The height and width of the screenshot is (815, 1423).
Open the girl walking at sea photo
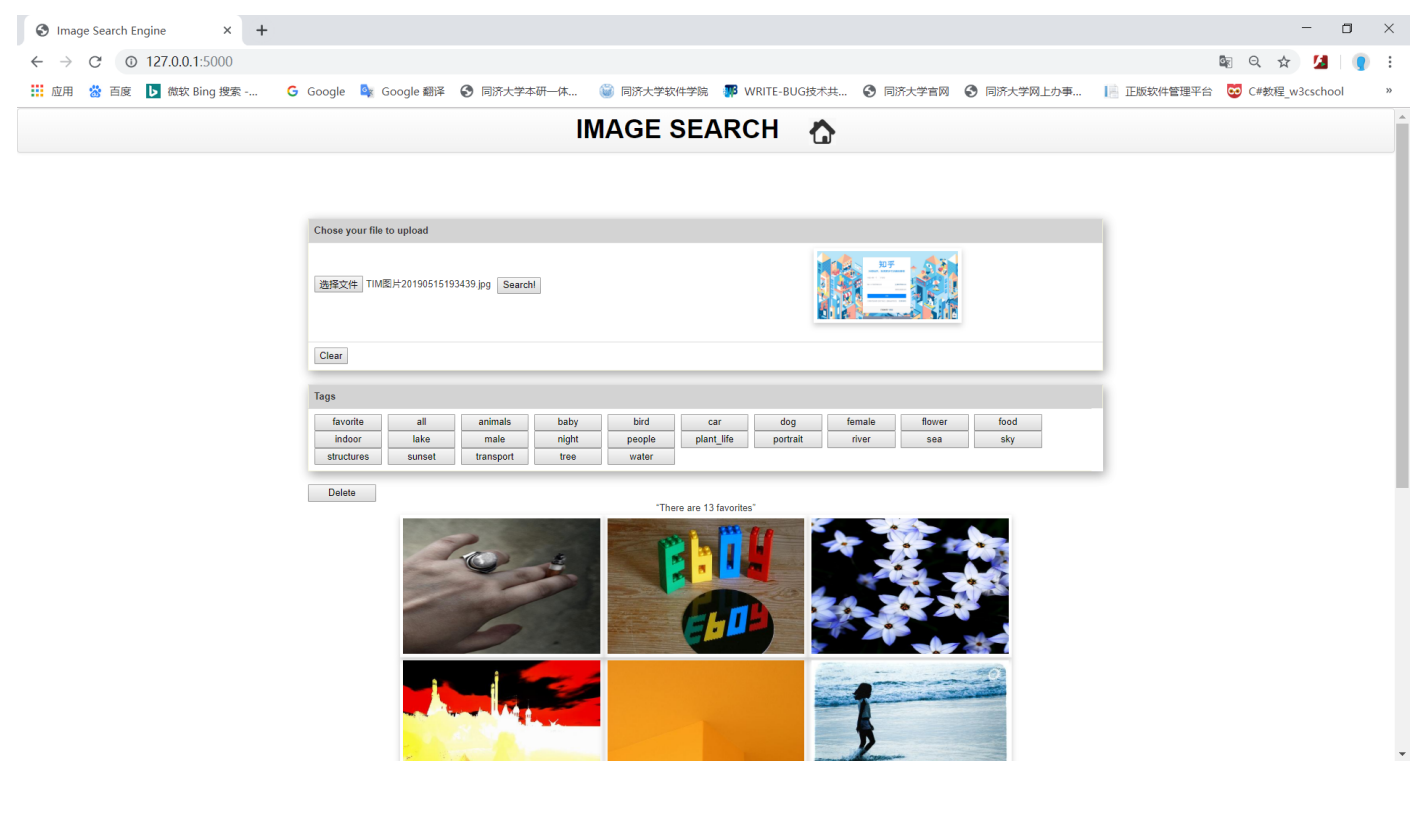(x=910, y=710)
